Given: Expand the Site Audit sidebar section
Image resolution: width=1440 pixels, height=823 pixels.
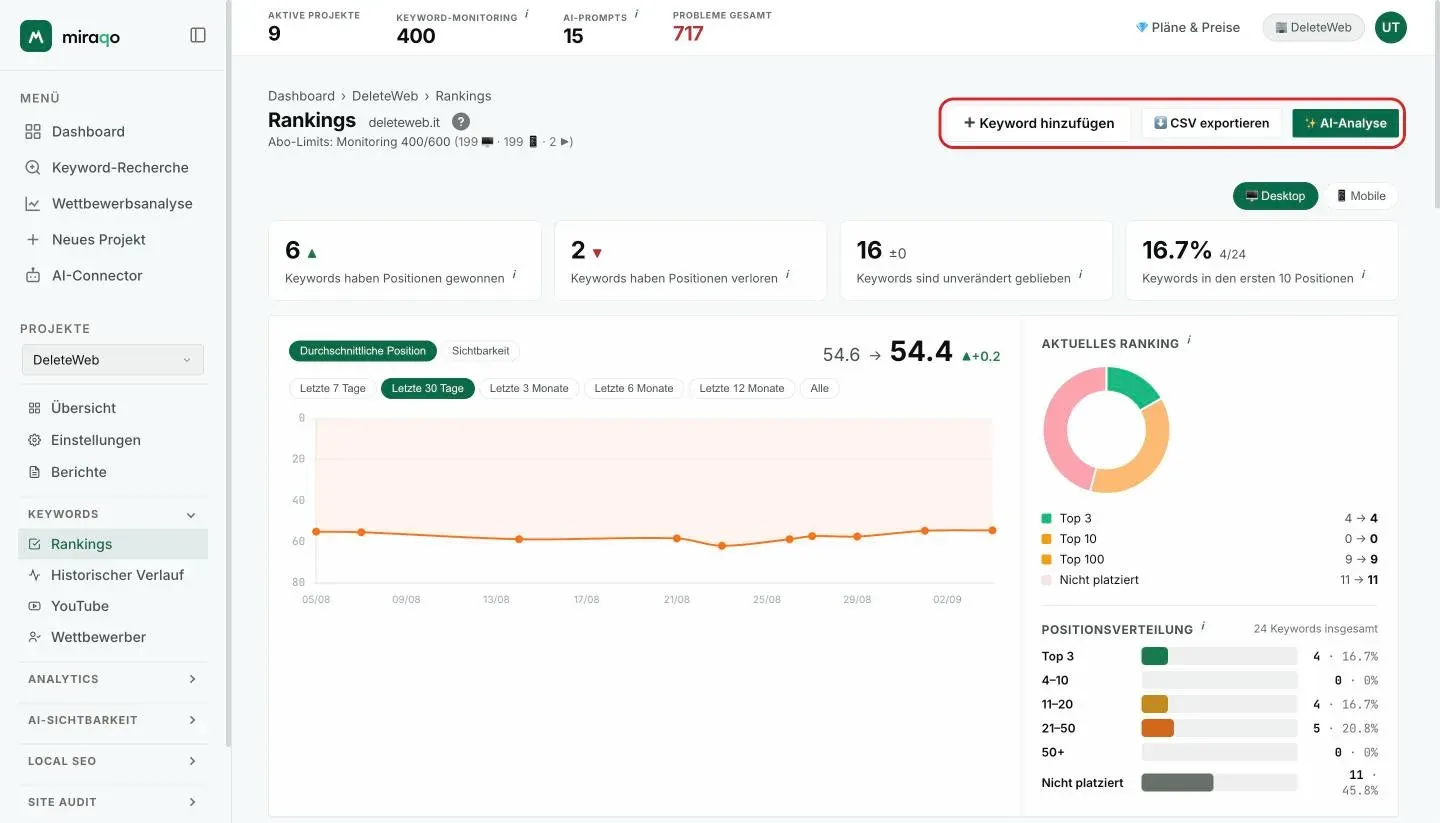Looking at the screenshot, I should [192, 802].
